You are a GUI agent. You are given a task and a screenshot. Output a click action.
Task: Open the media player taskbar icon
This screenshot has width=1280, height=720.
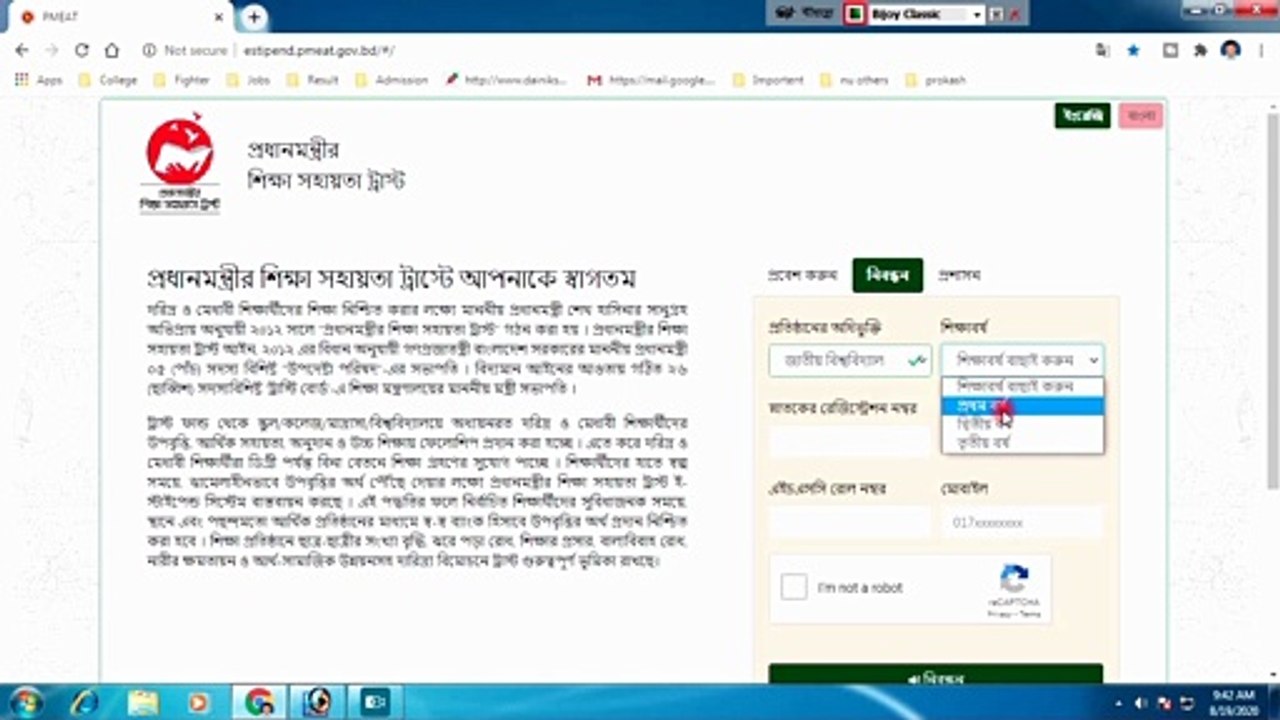click(x=200, y=702)
